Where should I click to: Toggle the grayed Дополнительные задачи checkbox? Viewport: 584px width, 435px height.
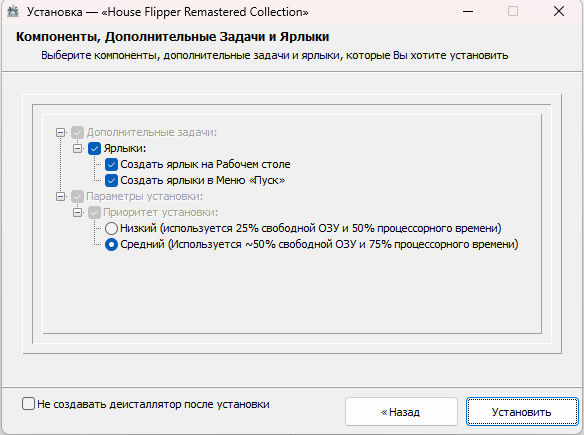coord(77,132)
